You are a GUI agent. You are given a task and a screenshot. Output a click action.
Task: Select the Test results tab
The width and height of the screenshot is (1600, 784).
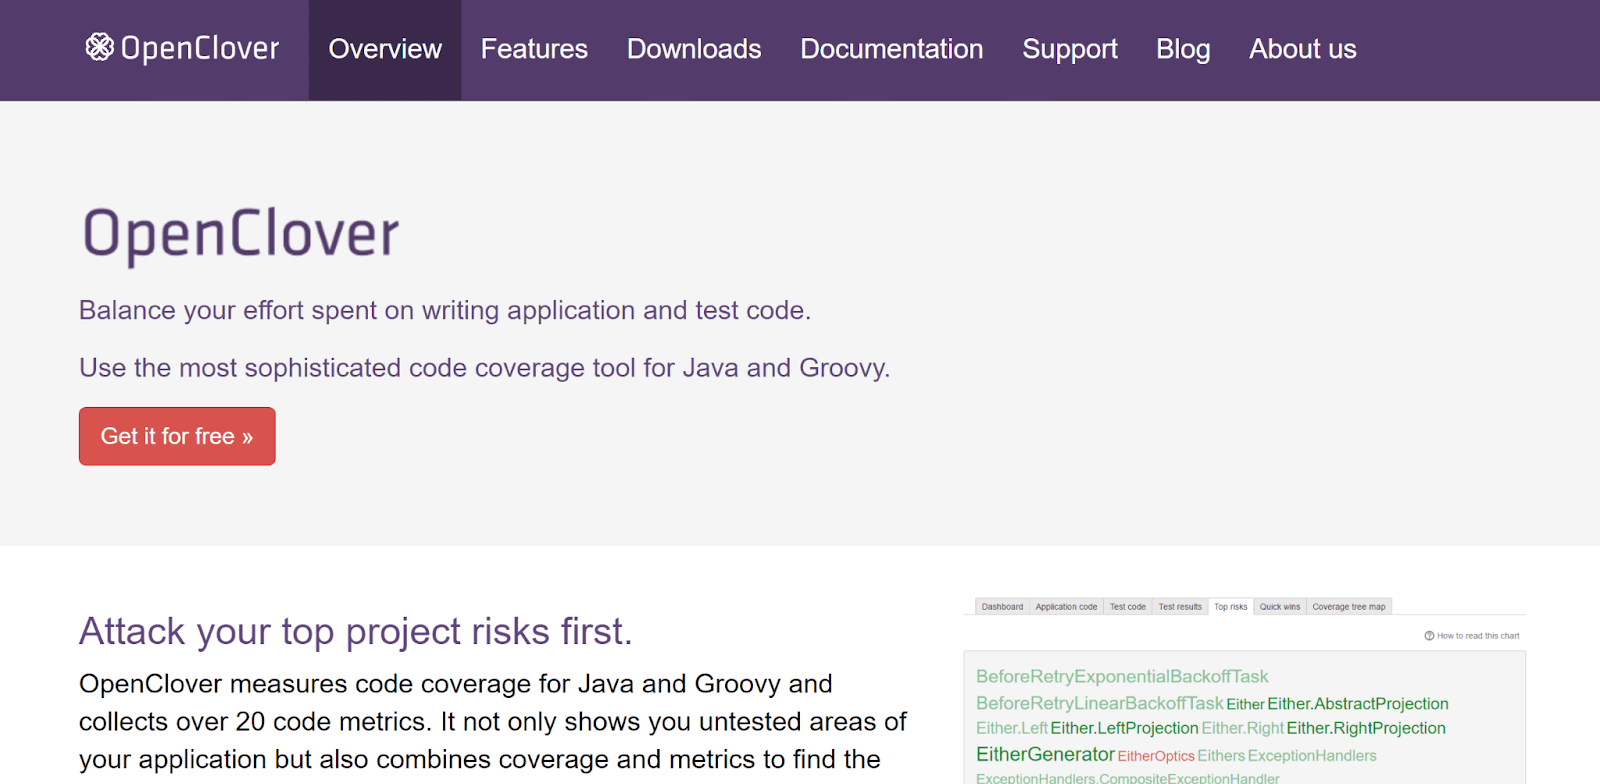pos(1180,607)
